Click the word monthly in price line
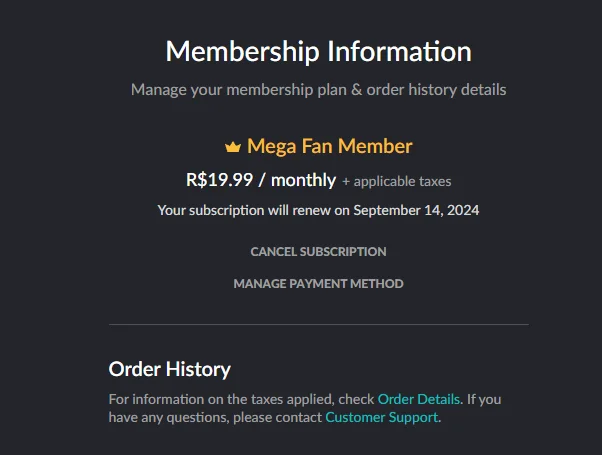The image size is (602, 455). point(303,180)
